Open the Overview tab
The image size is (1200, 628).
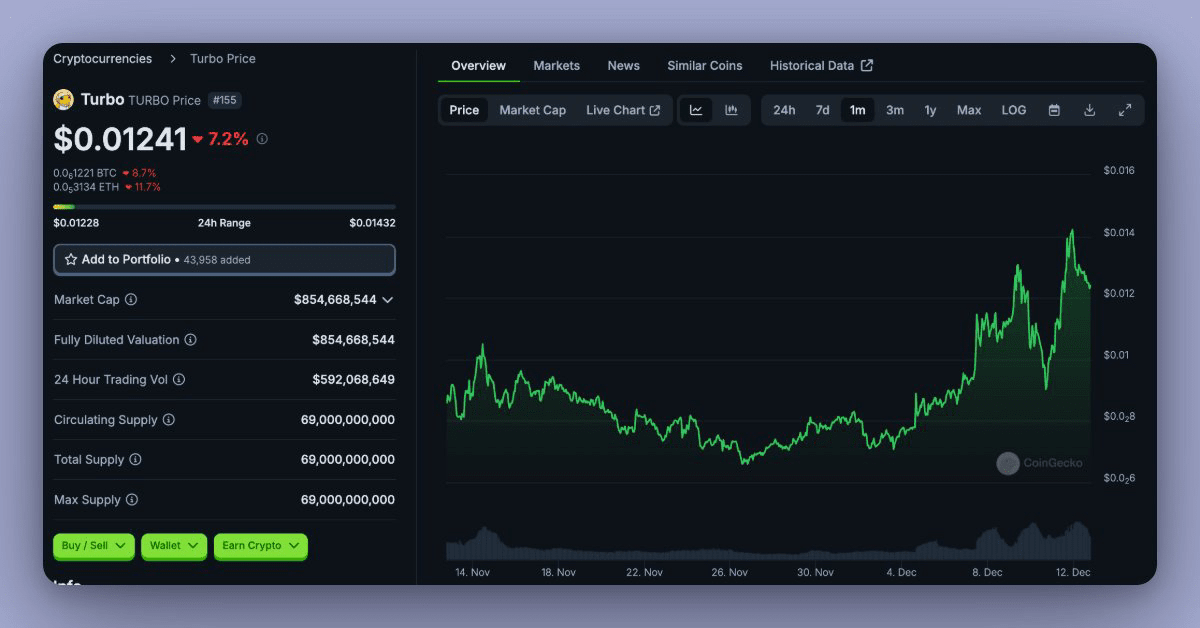point(478,65)
